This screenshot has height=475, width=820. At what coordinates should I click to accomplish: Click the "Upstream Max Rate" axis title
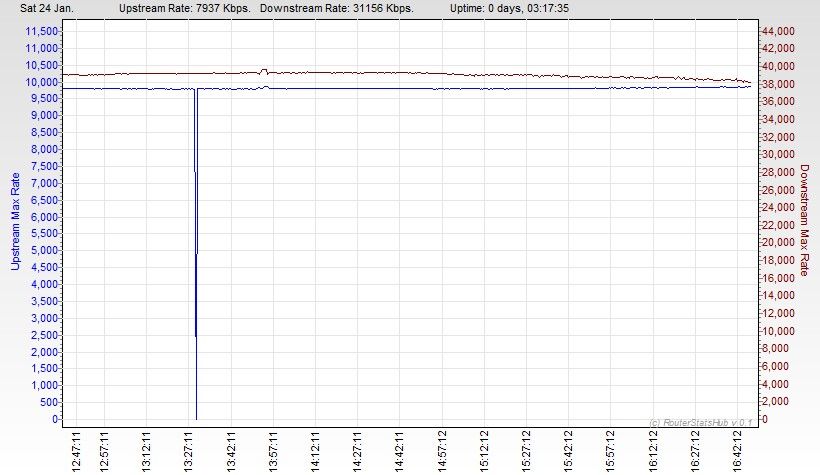[x=15, y=221]
